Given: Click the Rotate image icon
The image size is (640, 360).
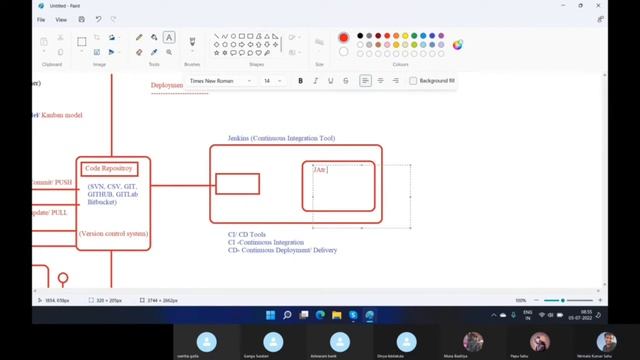Looking at the screenshot, I should [x=111, y=38].
